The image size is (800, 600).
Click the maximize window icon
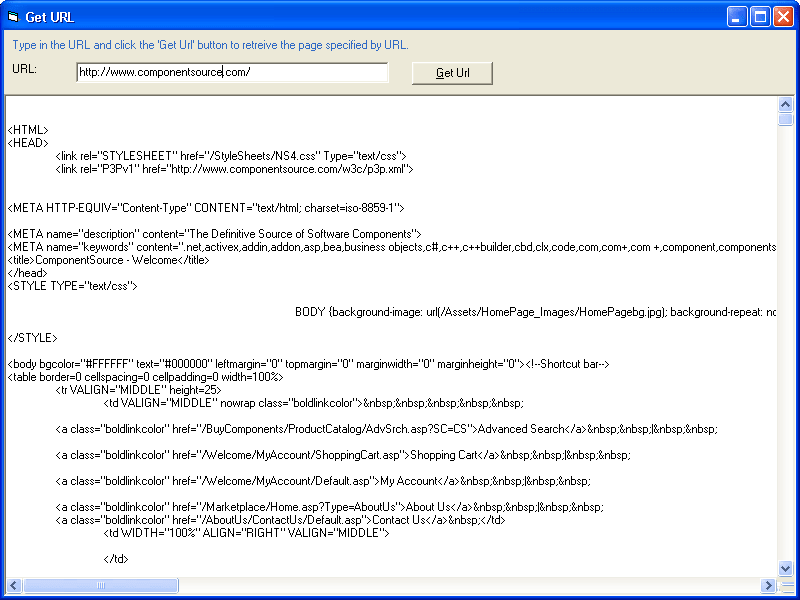(x=760, y=16)
